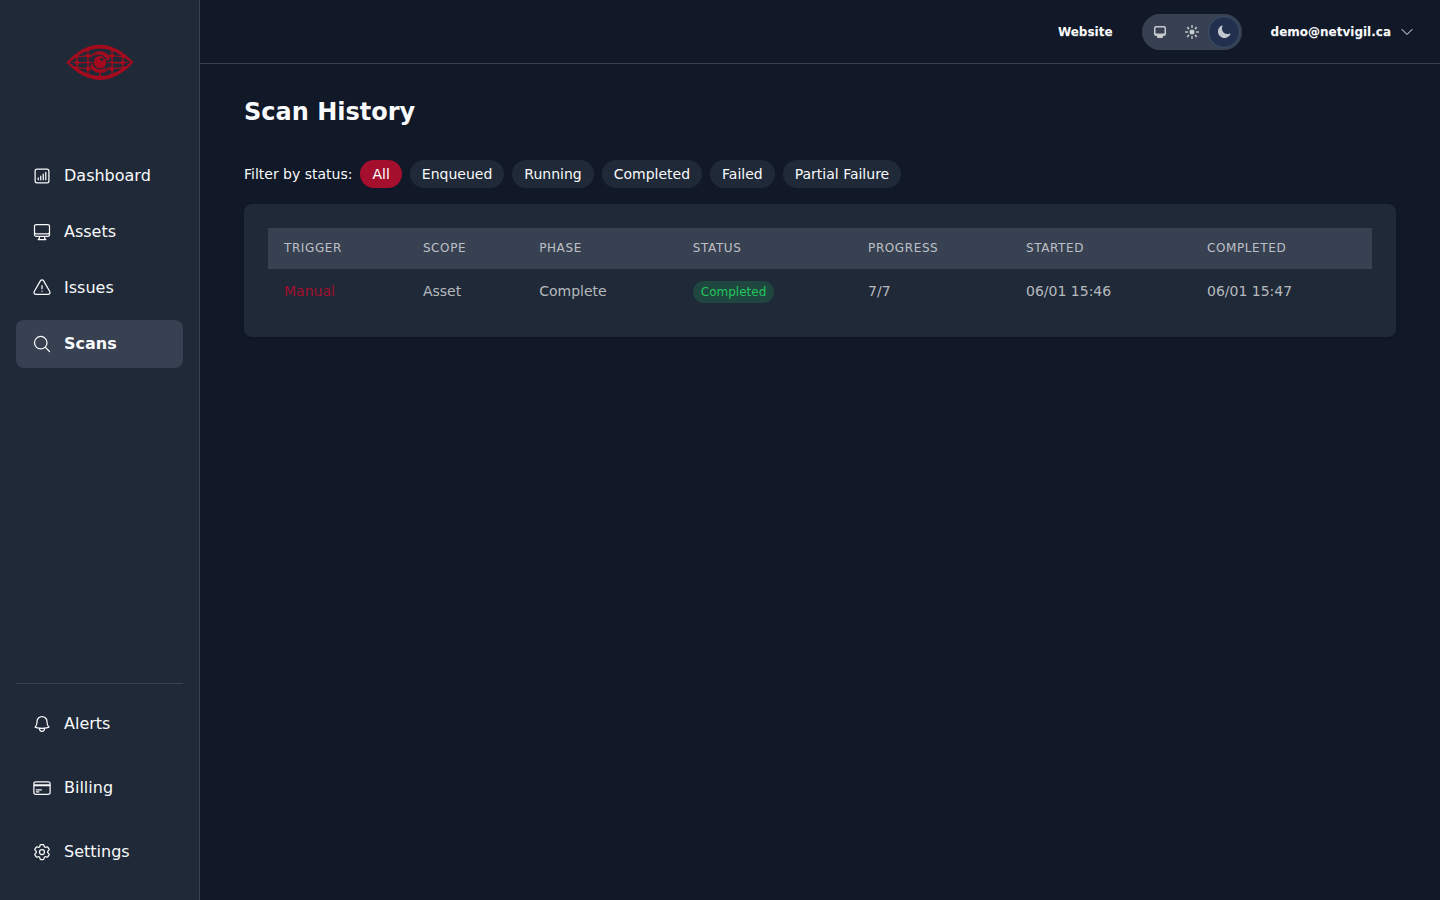Screen dimensions: 1440x900
Task: Open the Settings page
Action: [99, 852]
